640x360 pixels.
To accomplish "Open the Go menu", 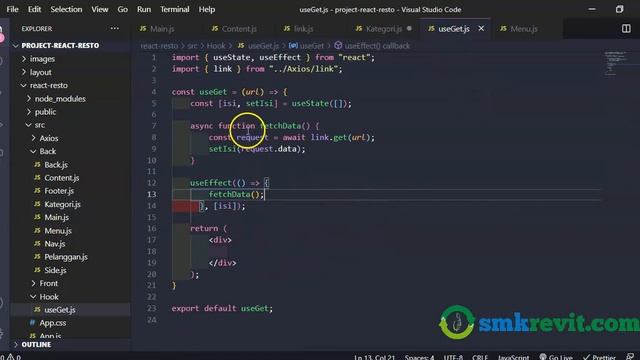I will [x=122, y=9].
